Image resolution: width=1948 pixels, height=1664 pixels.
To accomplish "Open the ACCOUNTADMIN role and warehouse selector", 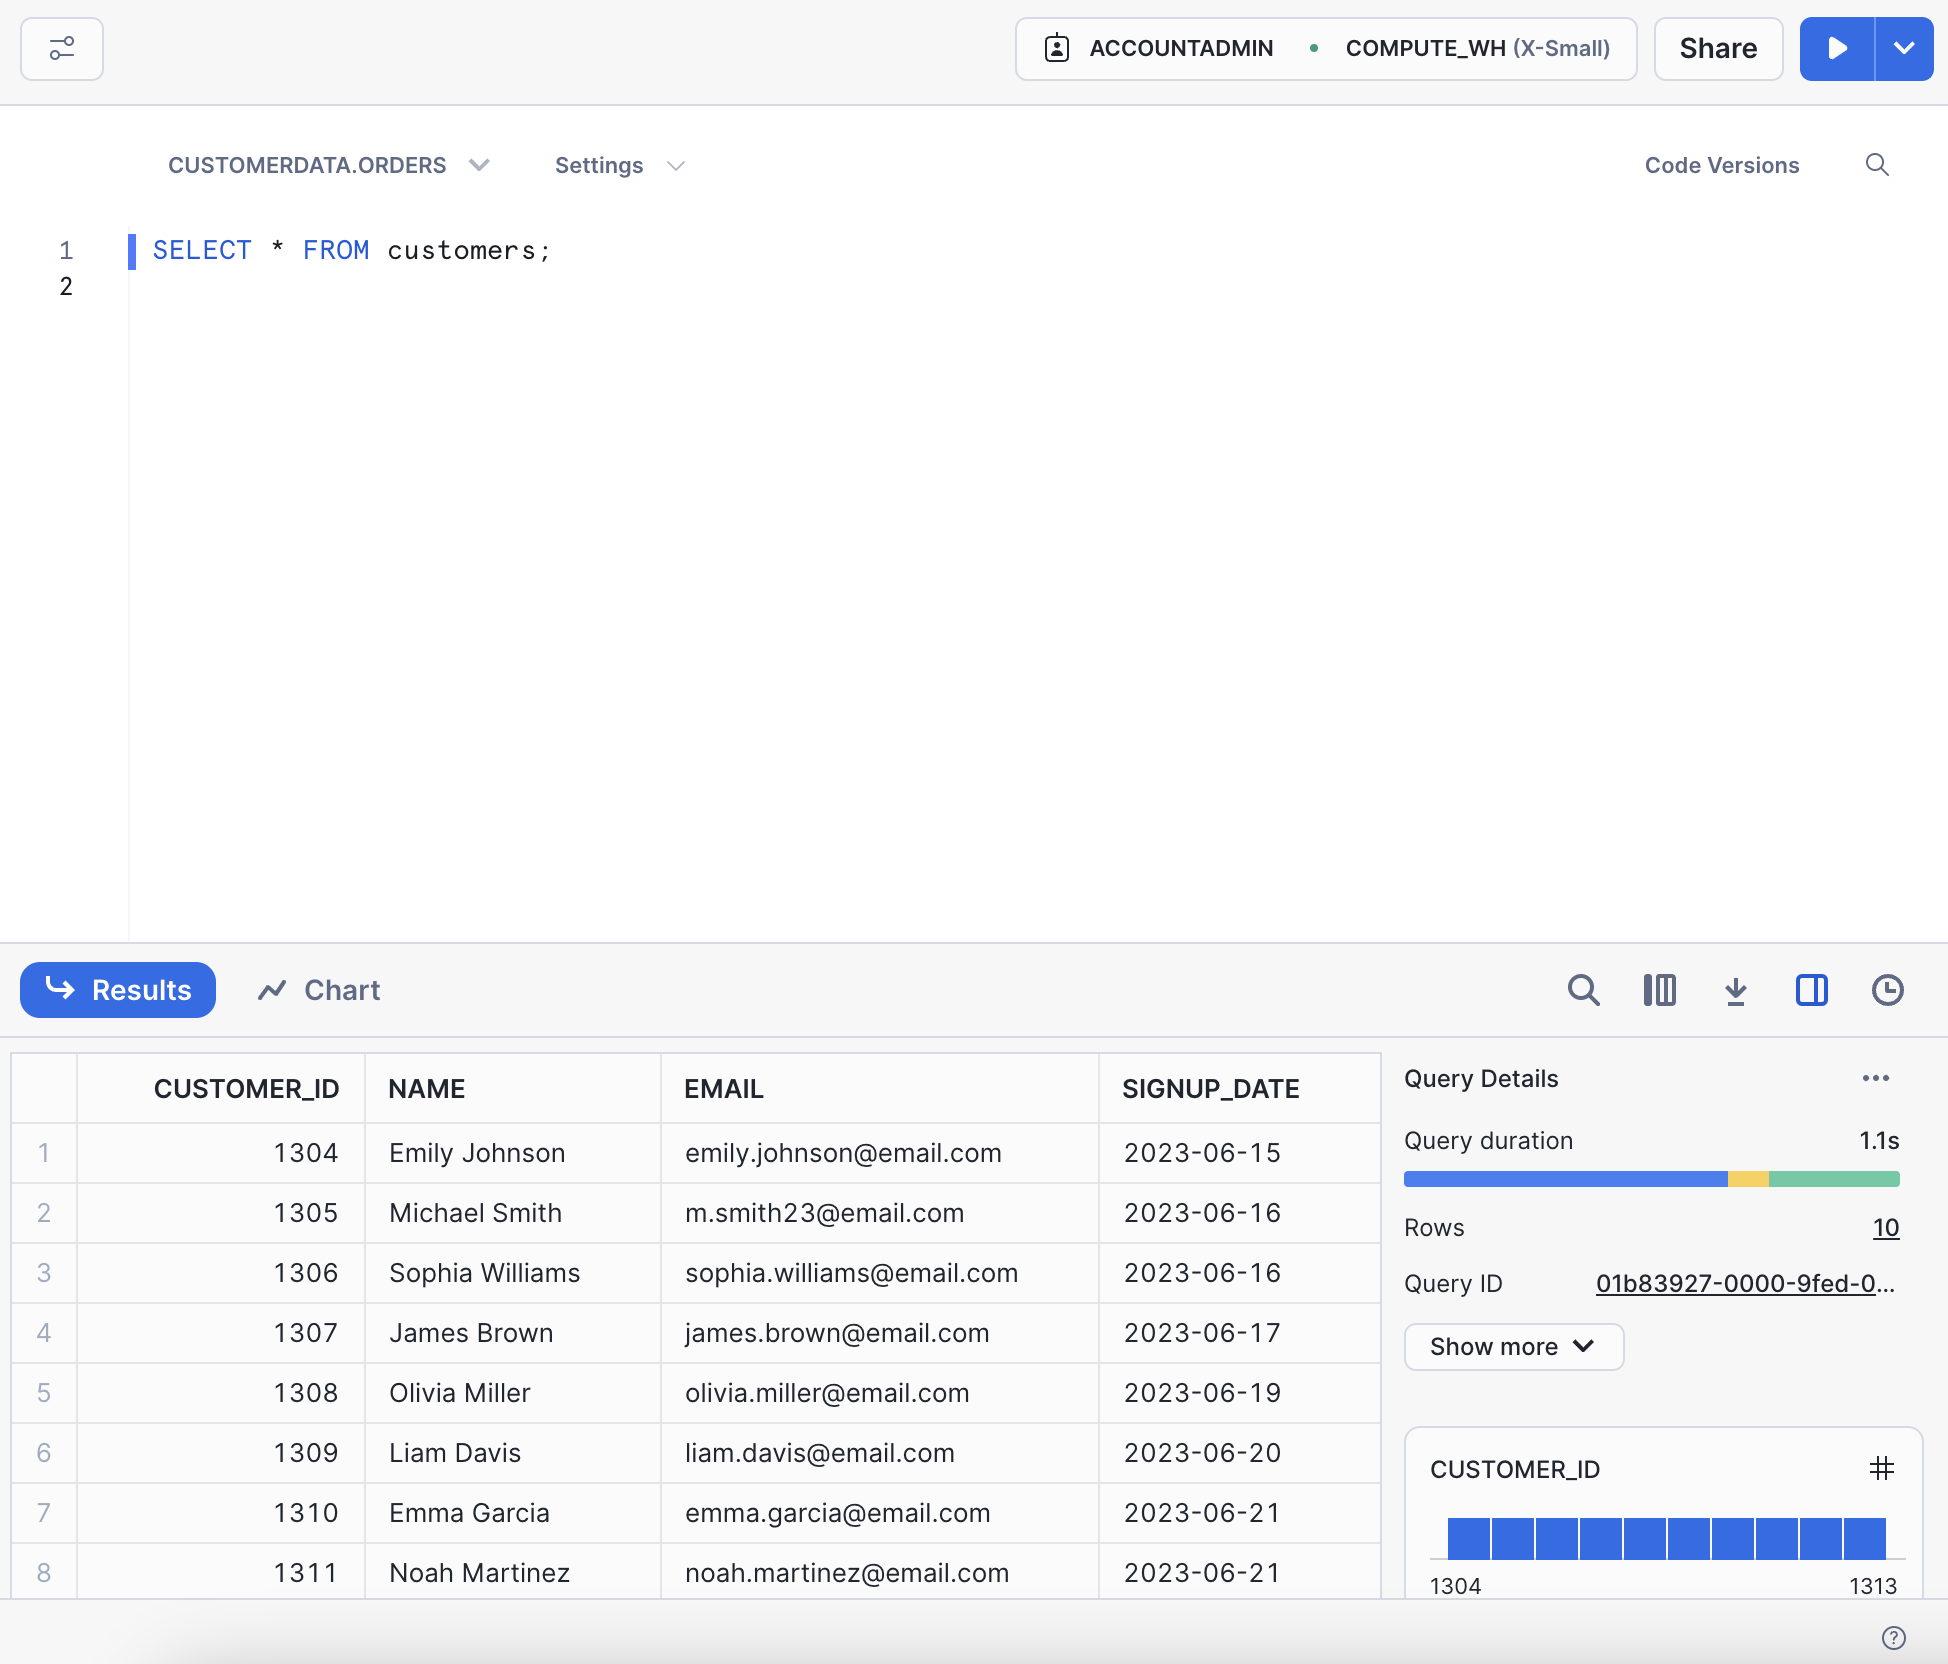I will pyautogui.click(x=1325, y=48).
